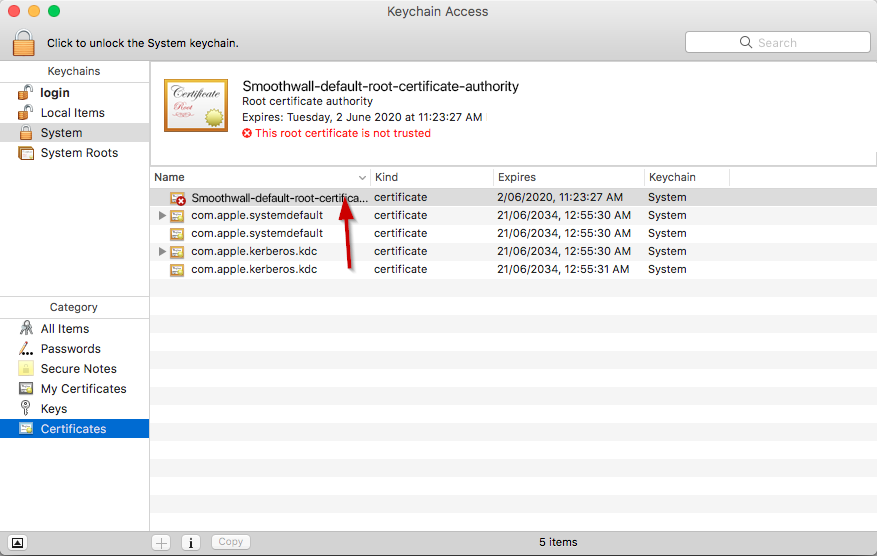
Task: Select the login keychain
Action: (55, 93)
